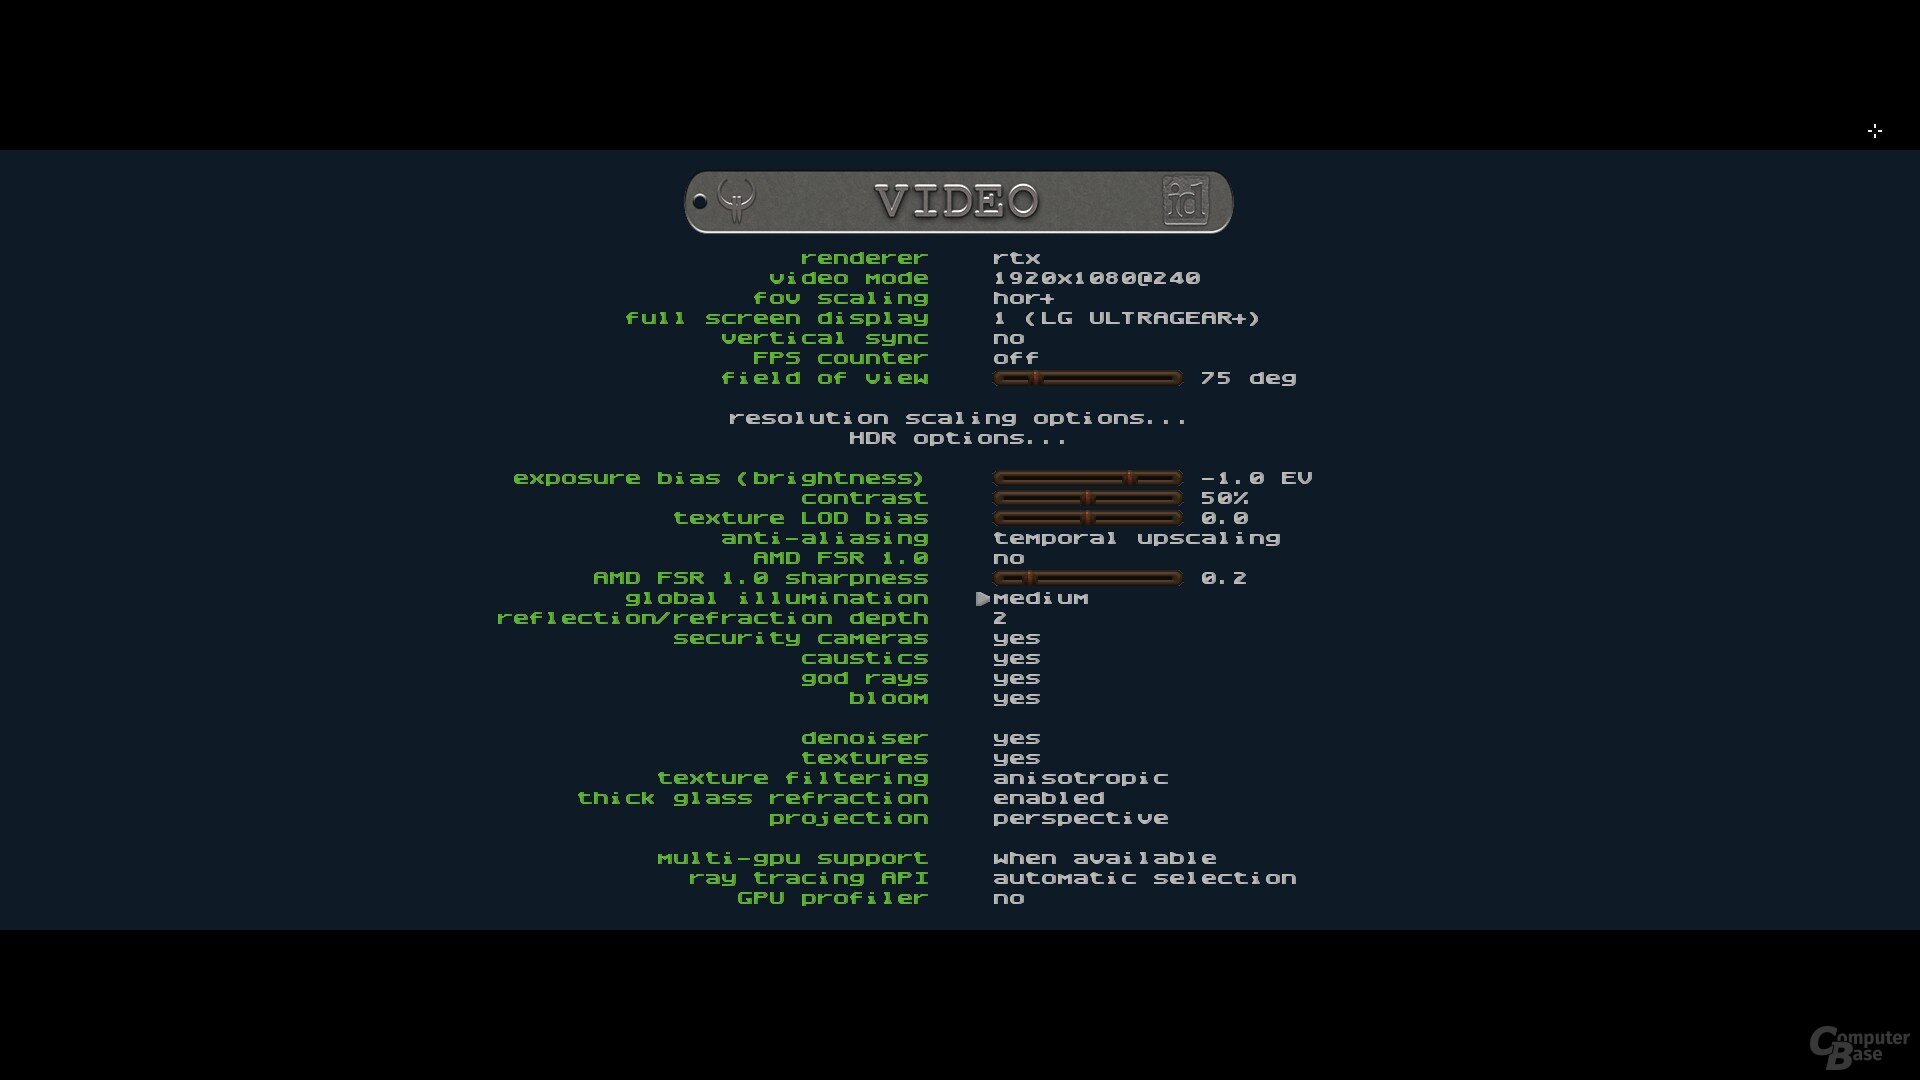Change the video mode 1920x1080@240 value
This screenshot has width=1920, height=1080.
(1096, 278)
